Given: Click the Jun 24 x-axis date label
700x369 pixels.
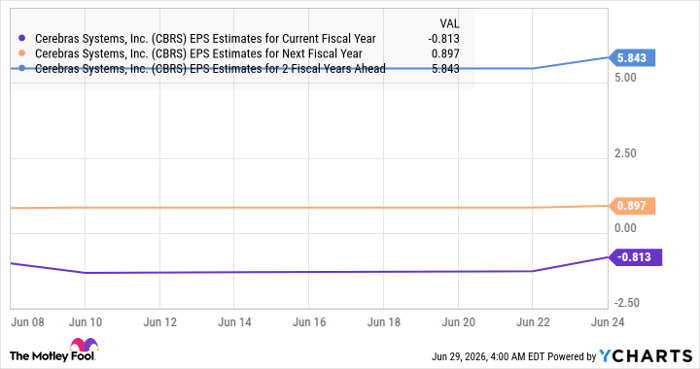Looking at the screenshot, I should click(x=608, y=322).
